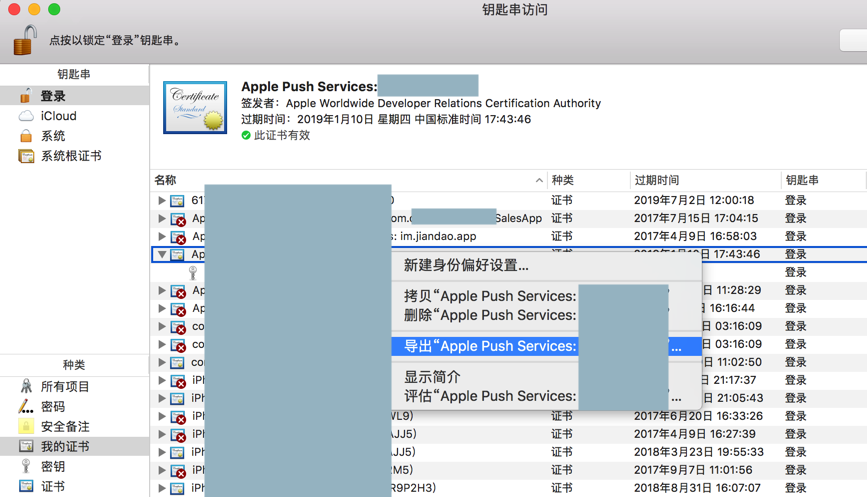
Task: Click the expiry date 2017年6月20日 16:33:26
Action: point(698,416)
